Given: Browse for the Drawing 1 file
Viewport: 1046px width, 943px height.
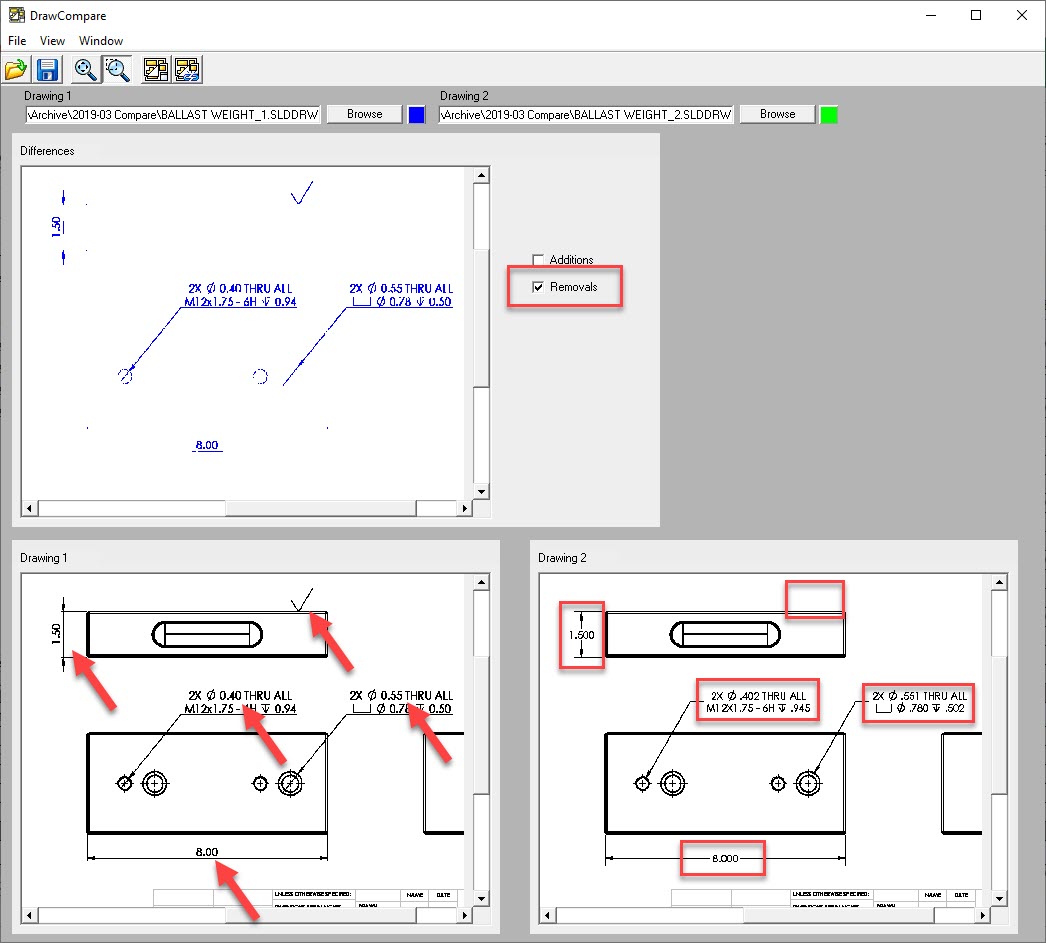Looking at the screenshot, I should tap(364, 114).
